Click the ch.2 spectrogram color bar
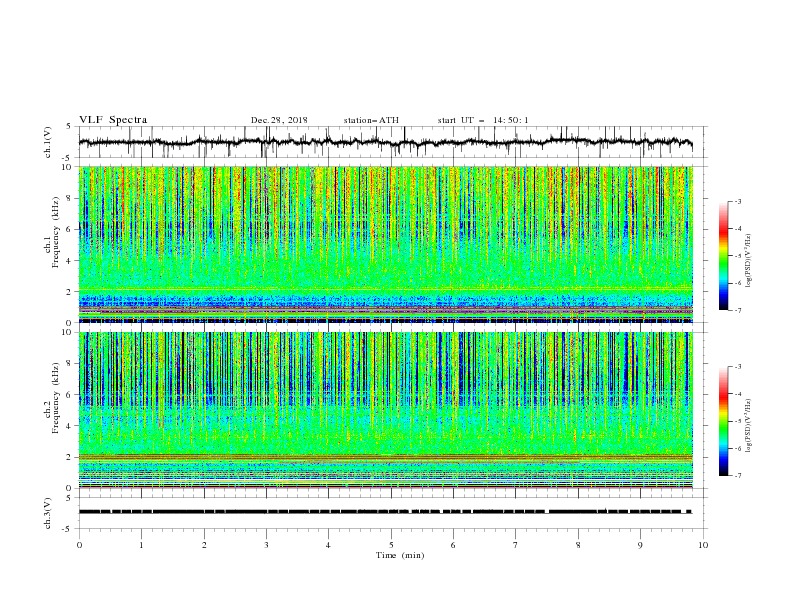Viewport: 792px width, 612px height. tap(724, 421)
